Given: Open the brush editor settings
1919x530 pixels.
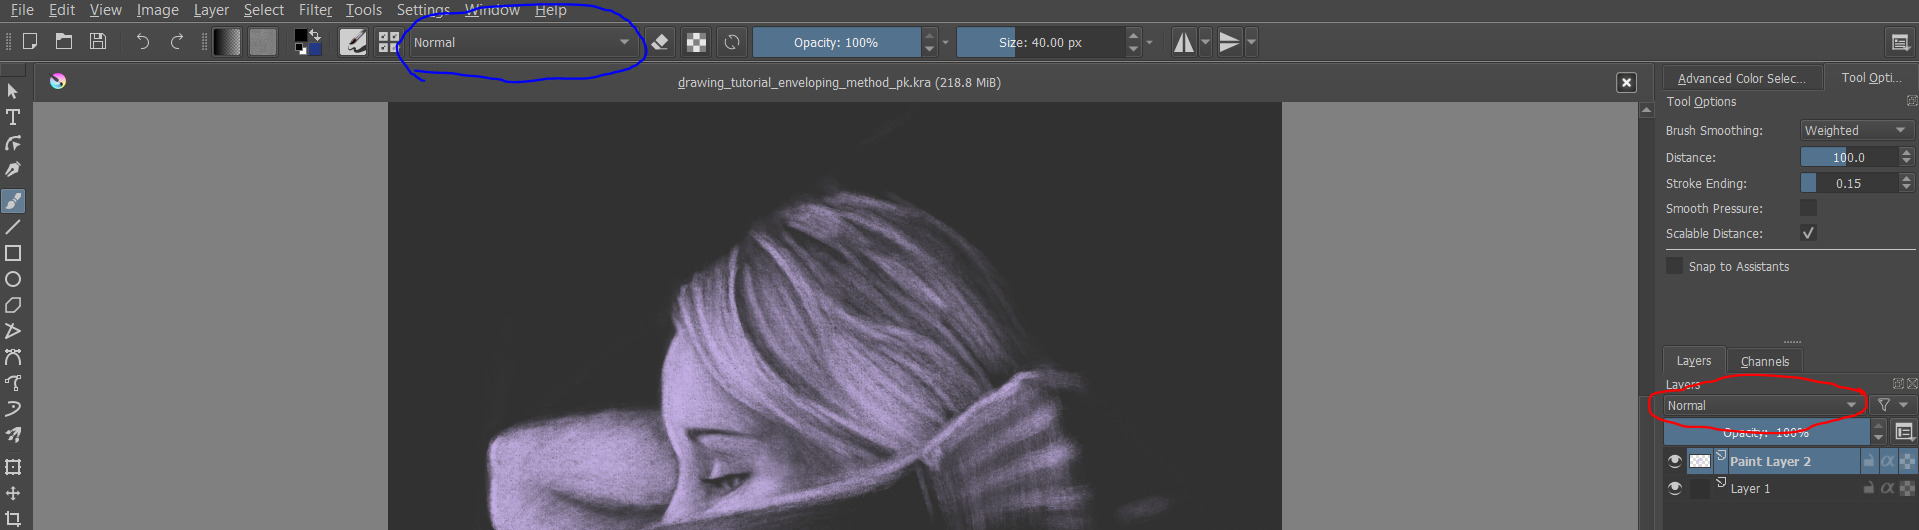Looking at the screenshot, I should click(353, 42).
